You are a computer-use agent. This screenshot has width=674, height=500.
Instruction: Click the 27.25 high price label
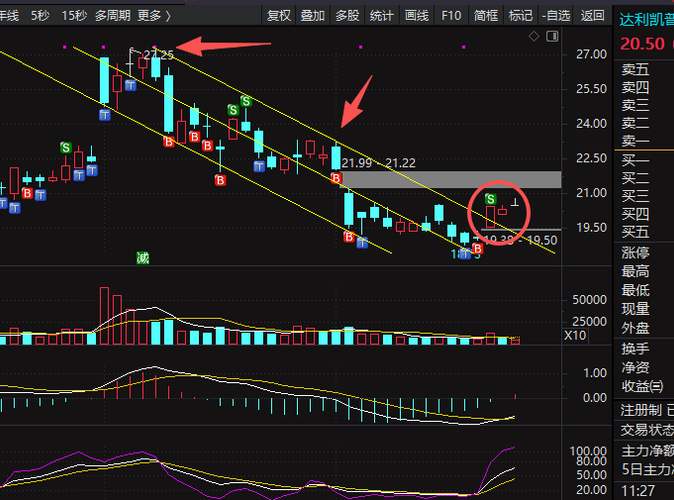158,55
